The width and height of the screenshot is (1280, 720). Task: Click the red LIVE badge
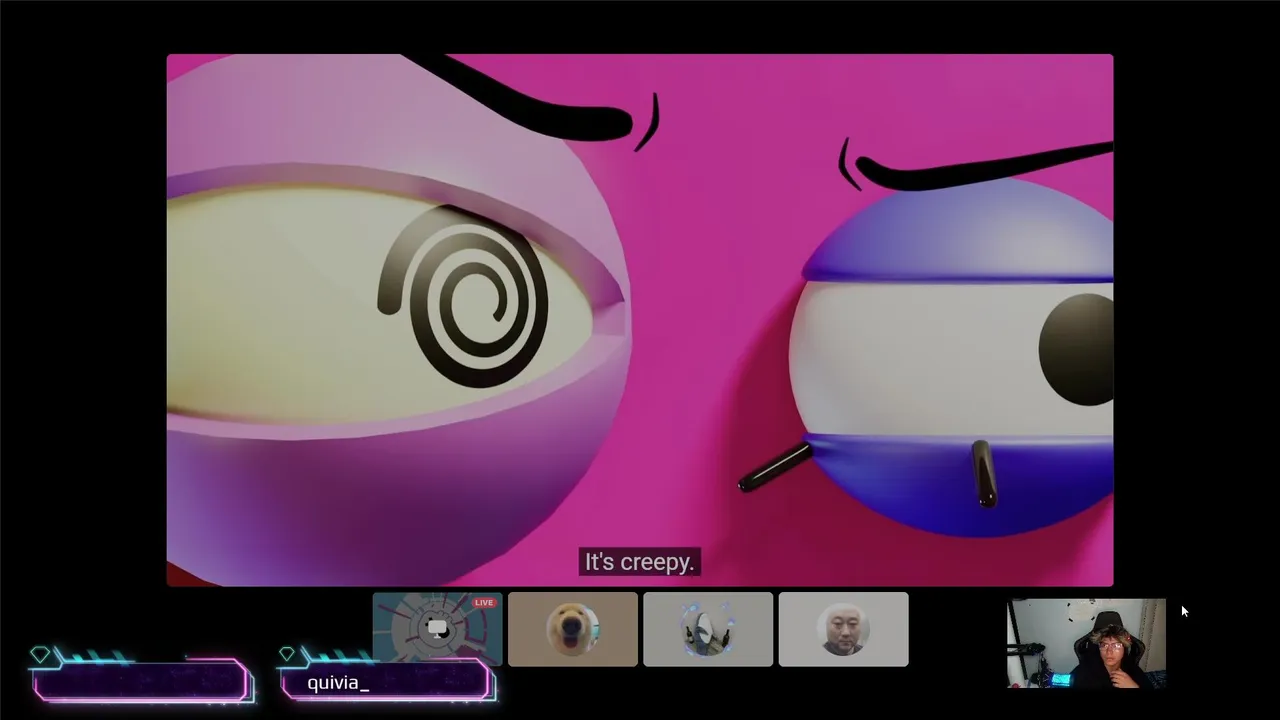click(x=484, y=603)
